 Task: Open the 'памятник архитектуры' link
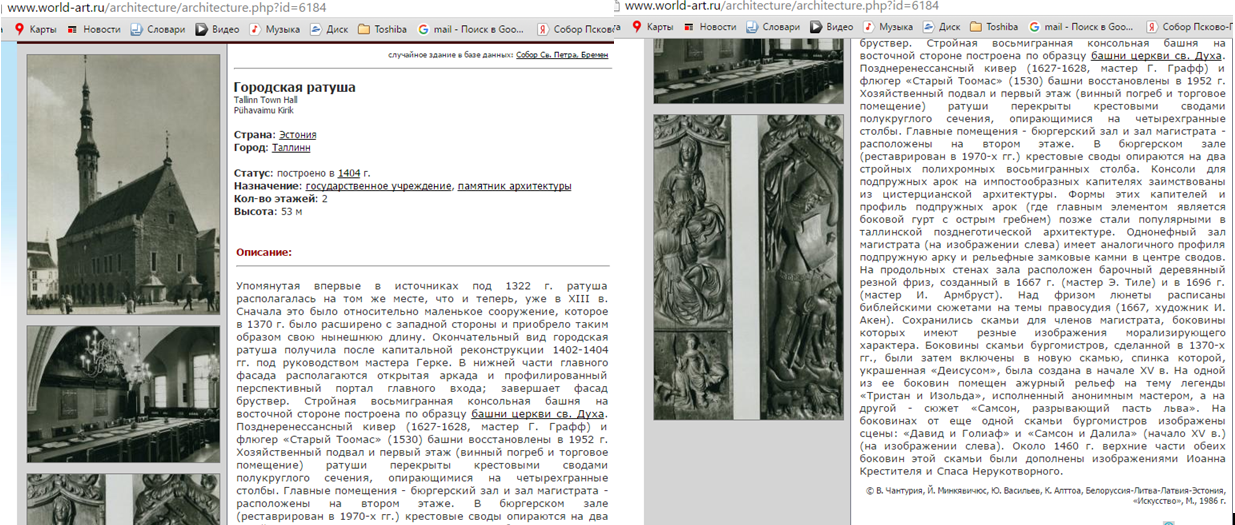514,186
